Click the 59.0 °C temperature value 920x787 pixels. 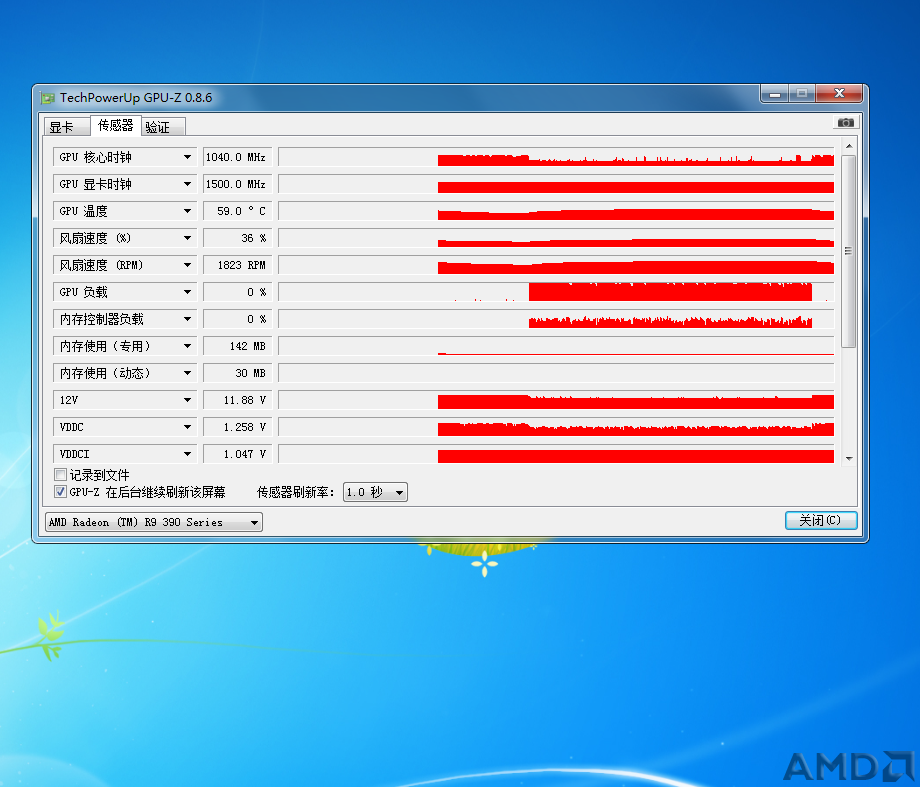point(238,211)
